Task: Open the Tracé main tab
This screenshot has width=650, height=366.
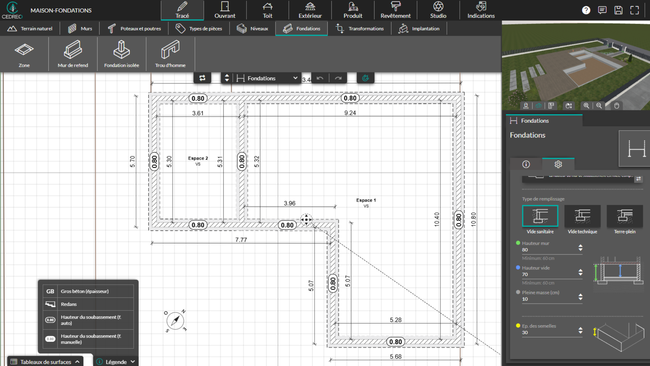Action: 182,10
